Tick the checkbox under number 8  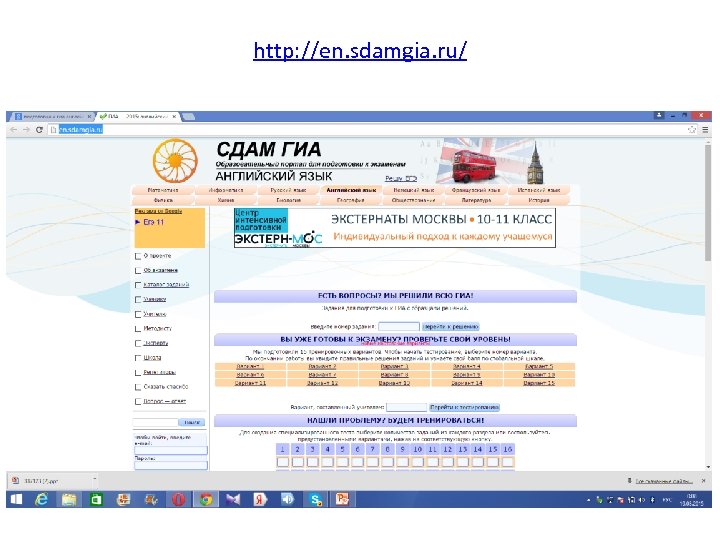pos(388,461)
